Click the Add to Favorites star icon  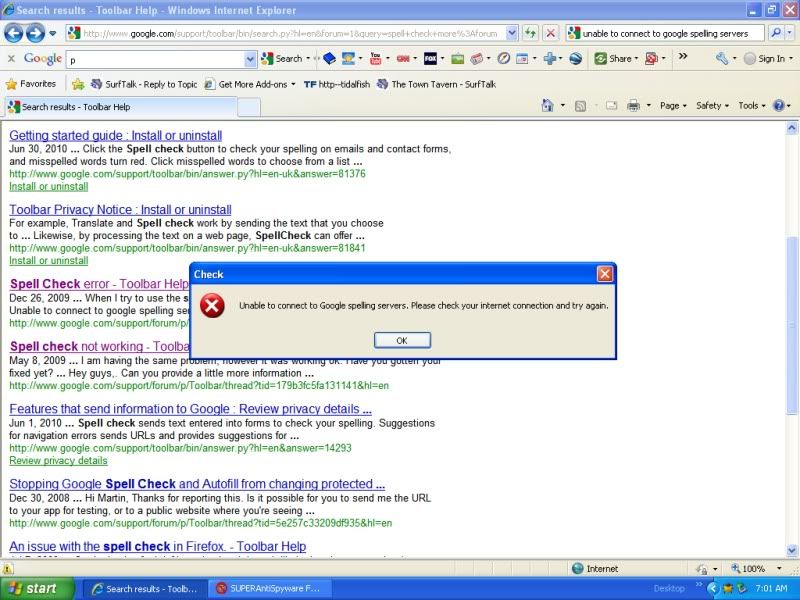coord(78,84)
